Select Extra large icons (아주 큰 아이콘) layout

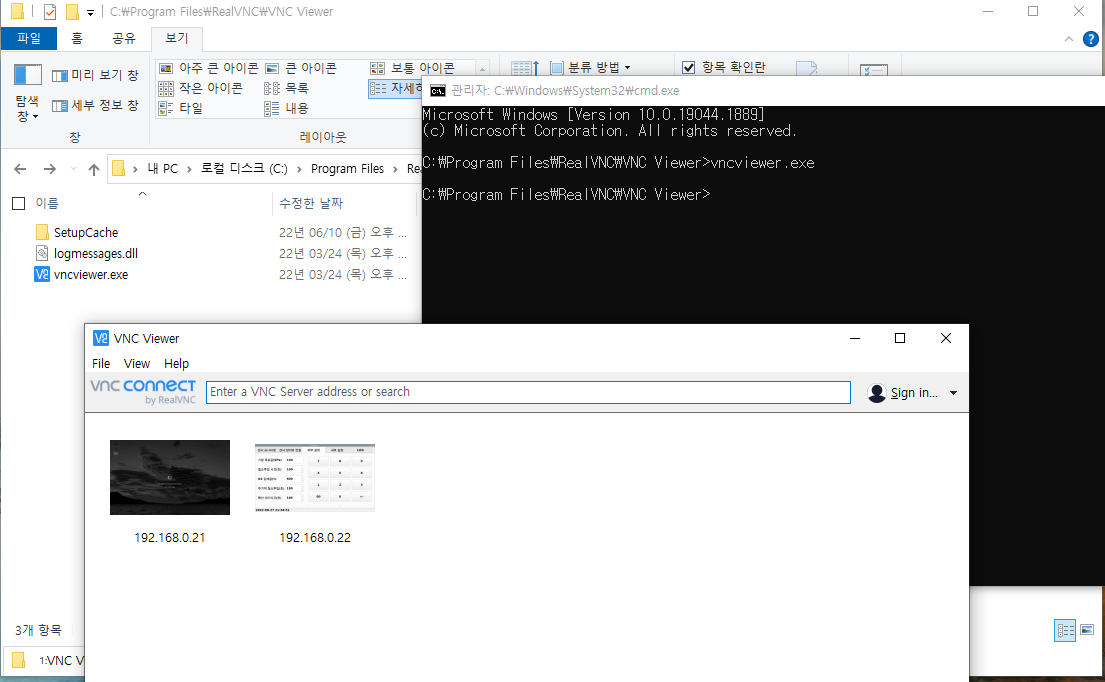click(x=209, y=68)
